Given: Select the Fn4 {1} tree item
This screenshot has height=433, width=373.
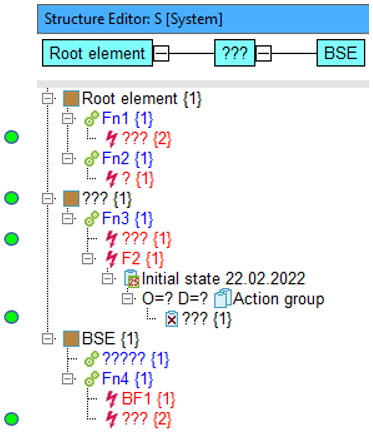Looking at the screenshot, I should pos(127,379).
